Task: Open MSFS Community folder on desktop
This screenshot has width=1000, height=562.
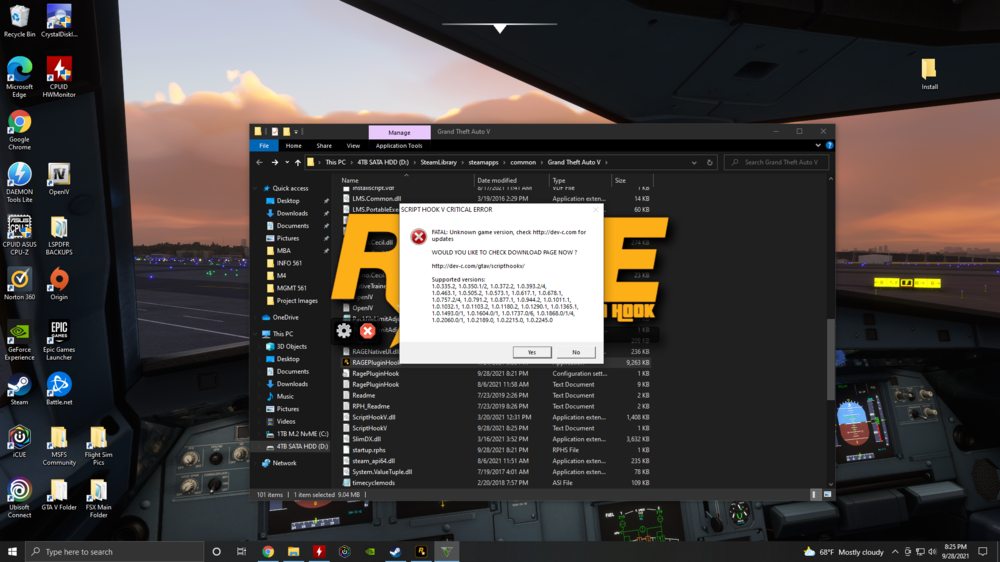Action: (59, 446)
